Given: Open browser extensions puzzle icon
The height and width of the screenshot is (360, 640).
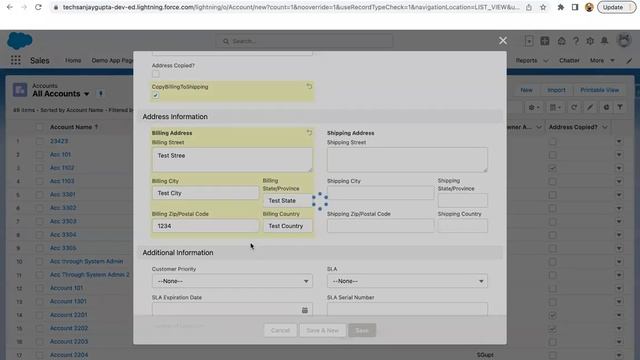Looking at the screenshot, I should (561, 7).
